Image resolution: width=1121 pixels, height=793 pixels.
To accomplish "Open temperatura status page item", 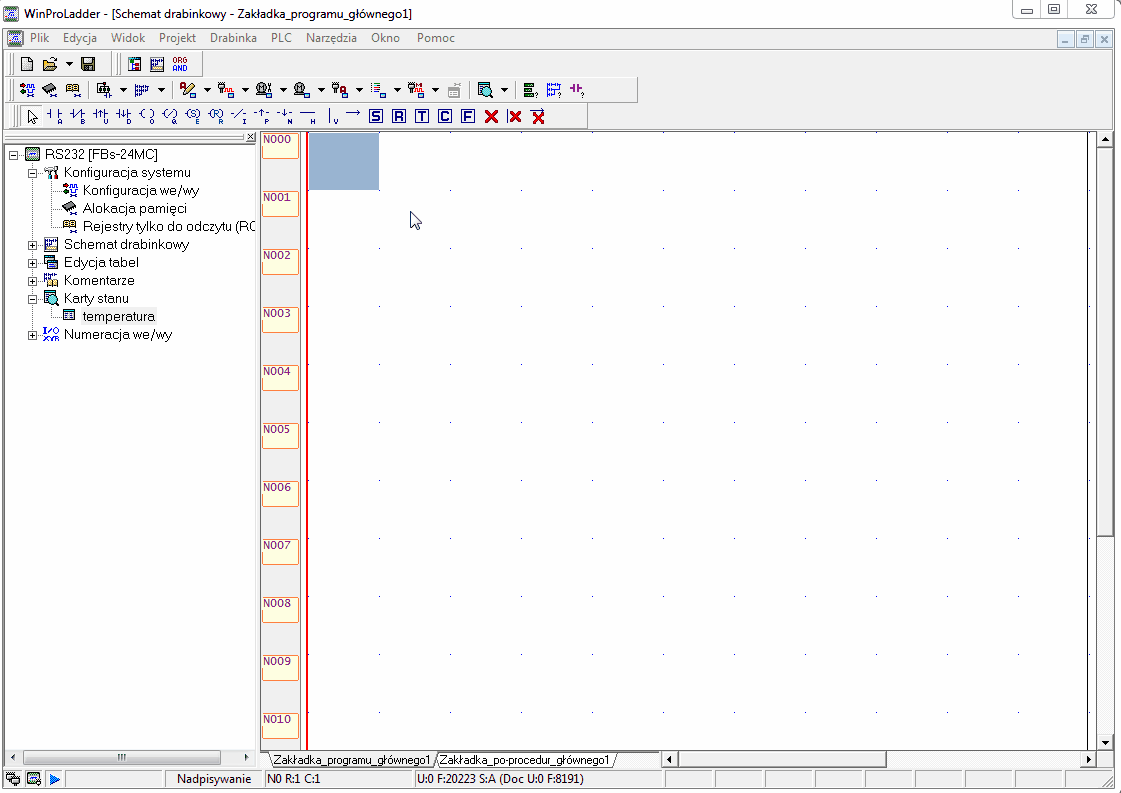I will click(x=119, y=316).
